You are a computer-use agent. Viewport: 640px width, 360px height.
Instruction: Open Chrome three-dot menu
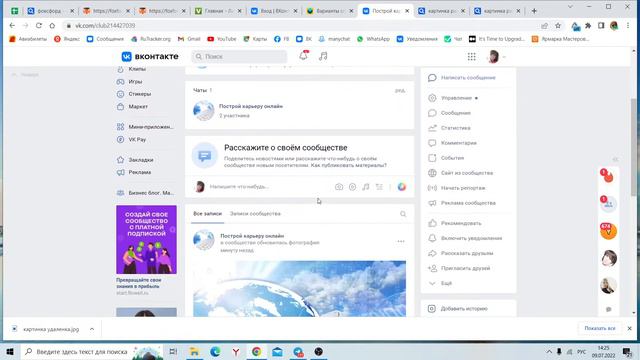[x=628, y=26]
